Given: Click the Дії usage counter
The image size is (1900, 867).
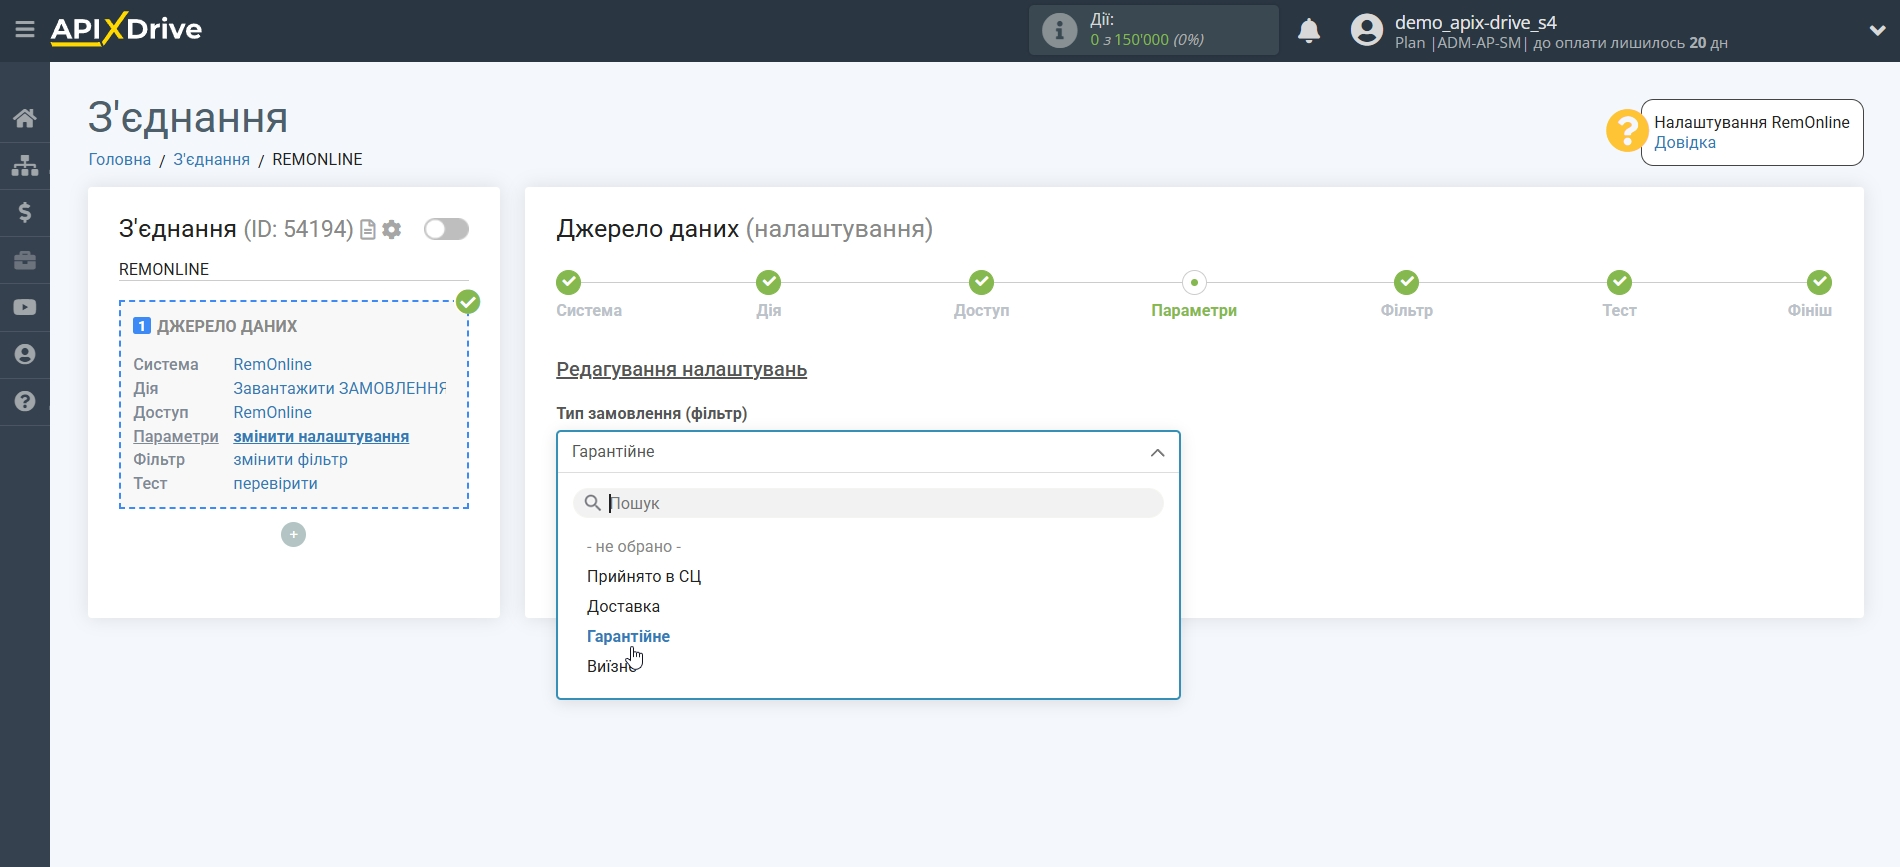Looking at the screenshot, I should coord(1153,30).
